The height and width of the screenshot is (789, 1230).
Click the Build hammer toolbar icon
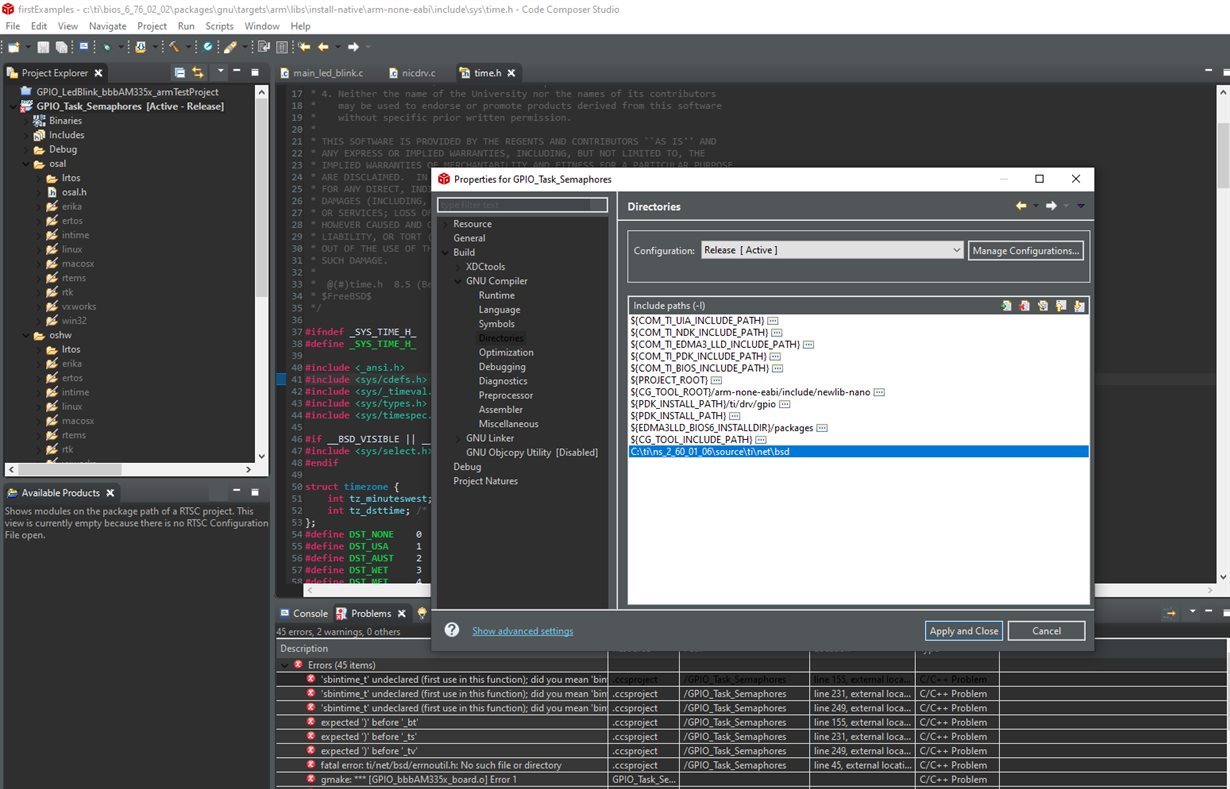click(x=174, y=47)
